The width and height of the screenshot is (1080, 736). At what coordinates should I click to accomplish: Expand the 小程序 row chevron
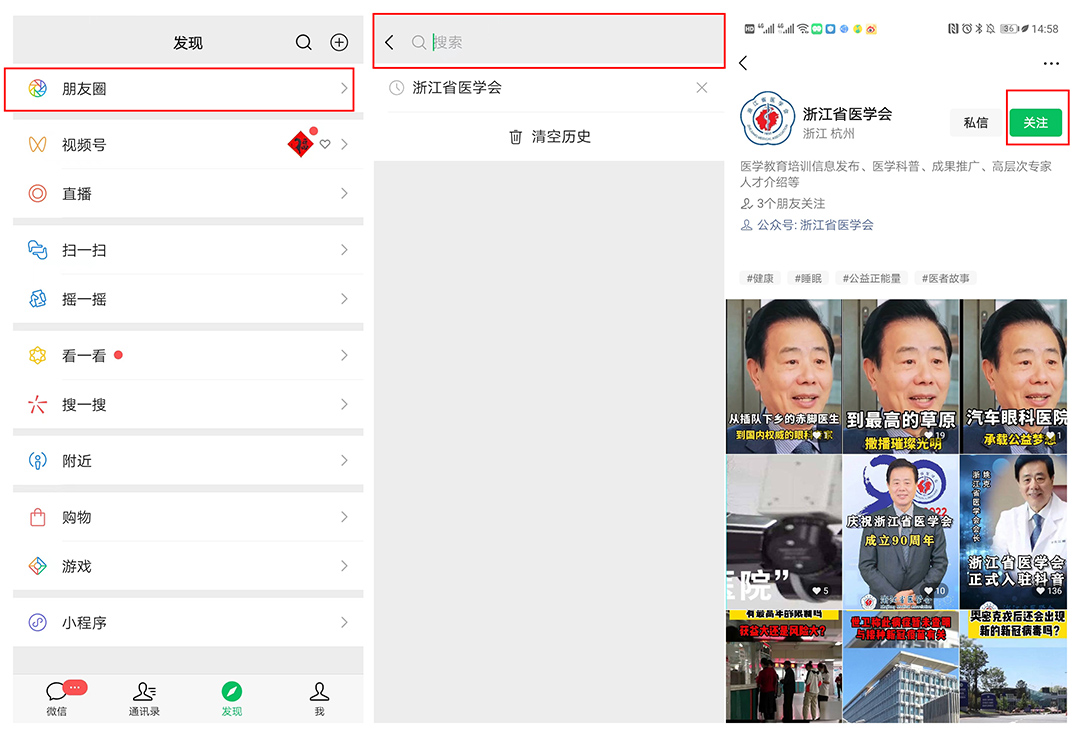[344, 622]
